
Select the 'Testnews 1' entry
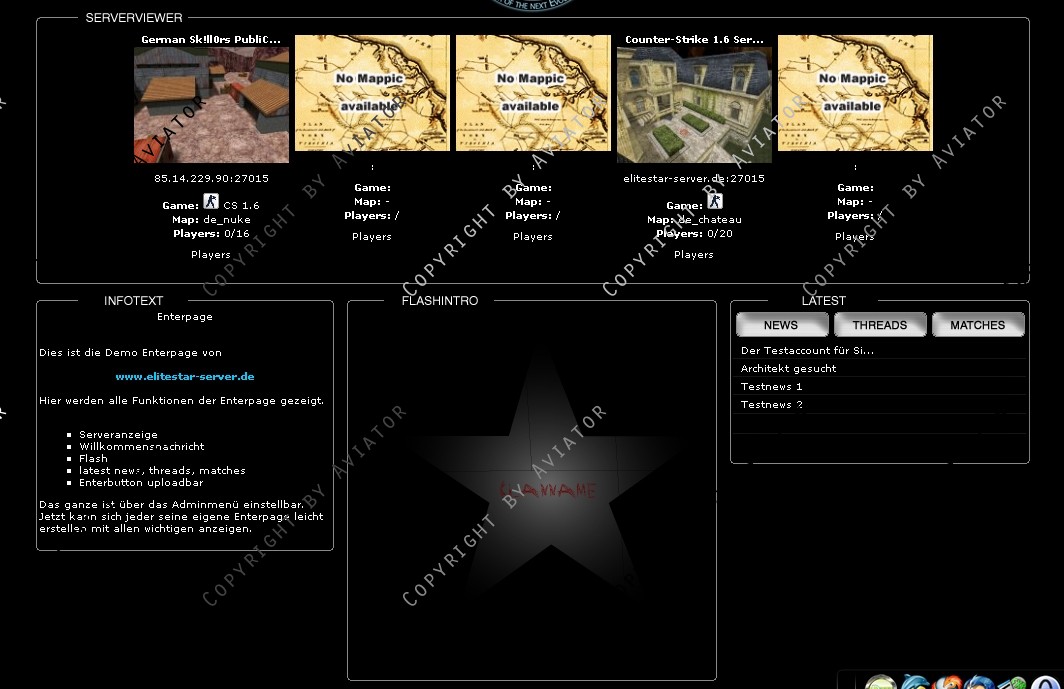tap(771, 387)
